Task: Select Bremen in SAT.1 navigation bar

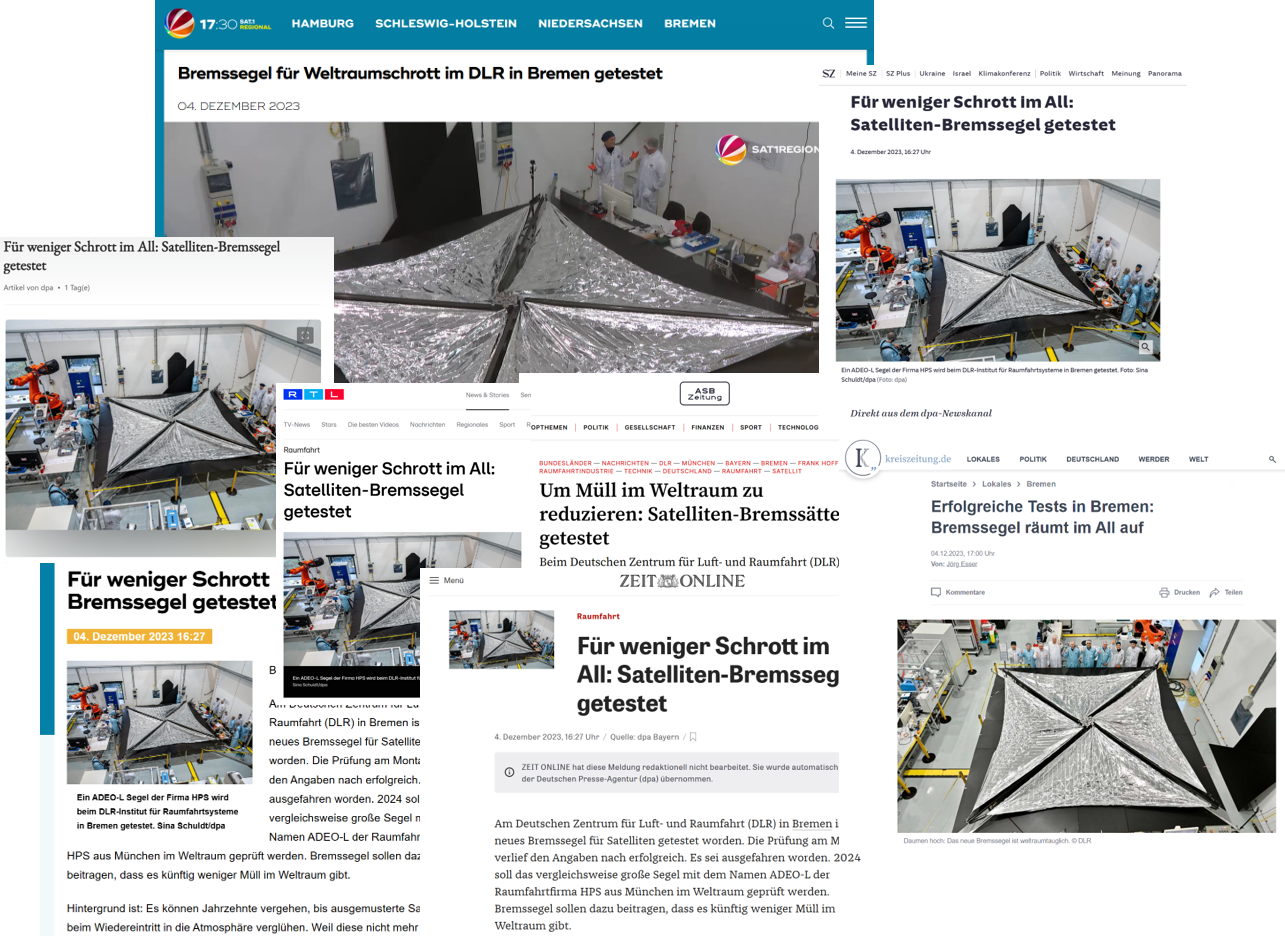Action: pos(689,23)
